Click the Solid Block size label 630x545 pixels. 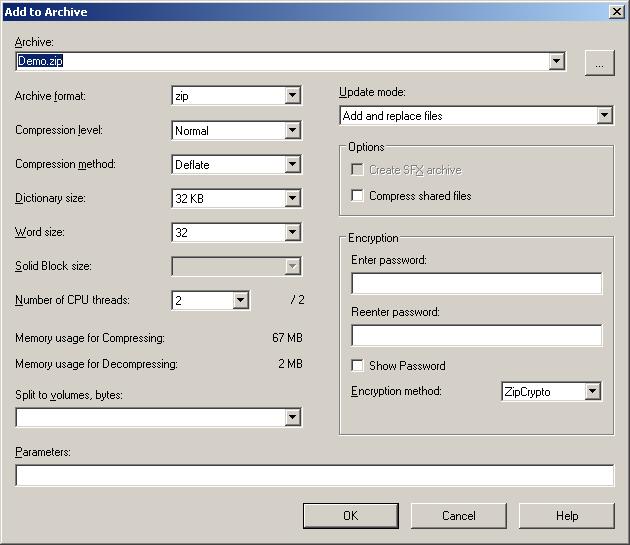[53, 266]
